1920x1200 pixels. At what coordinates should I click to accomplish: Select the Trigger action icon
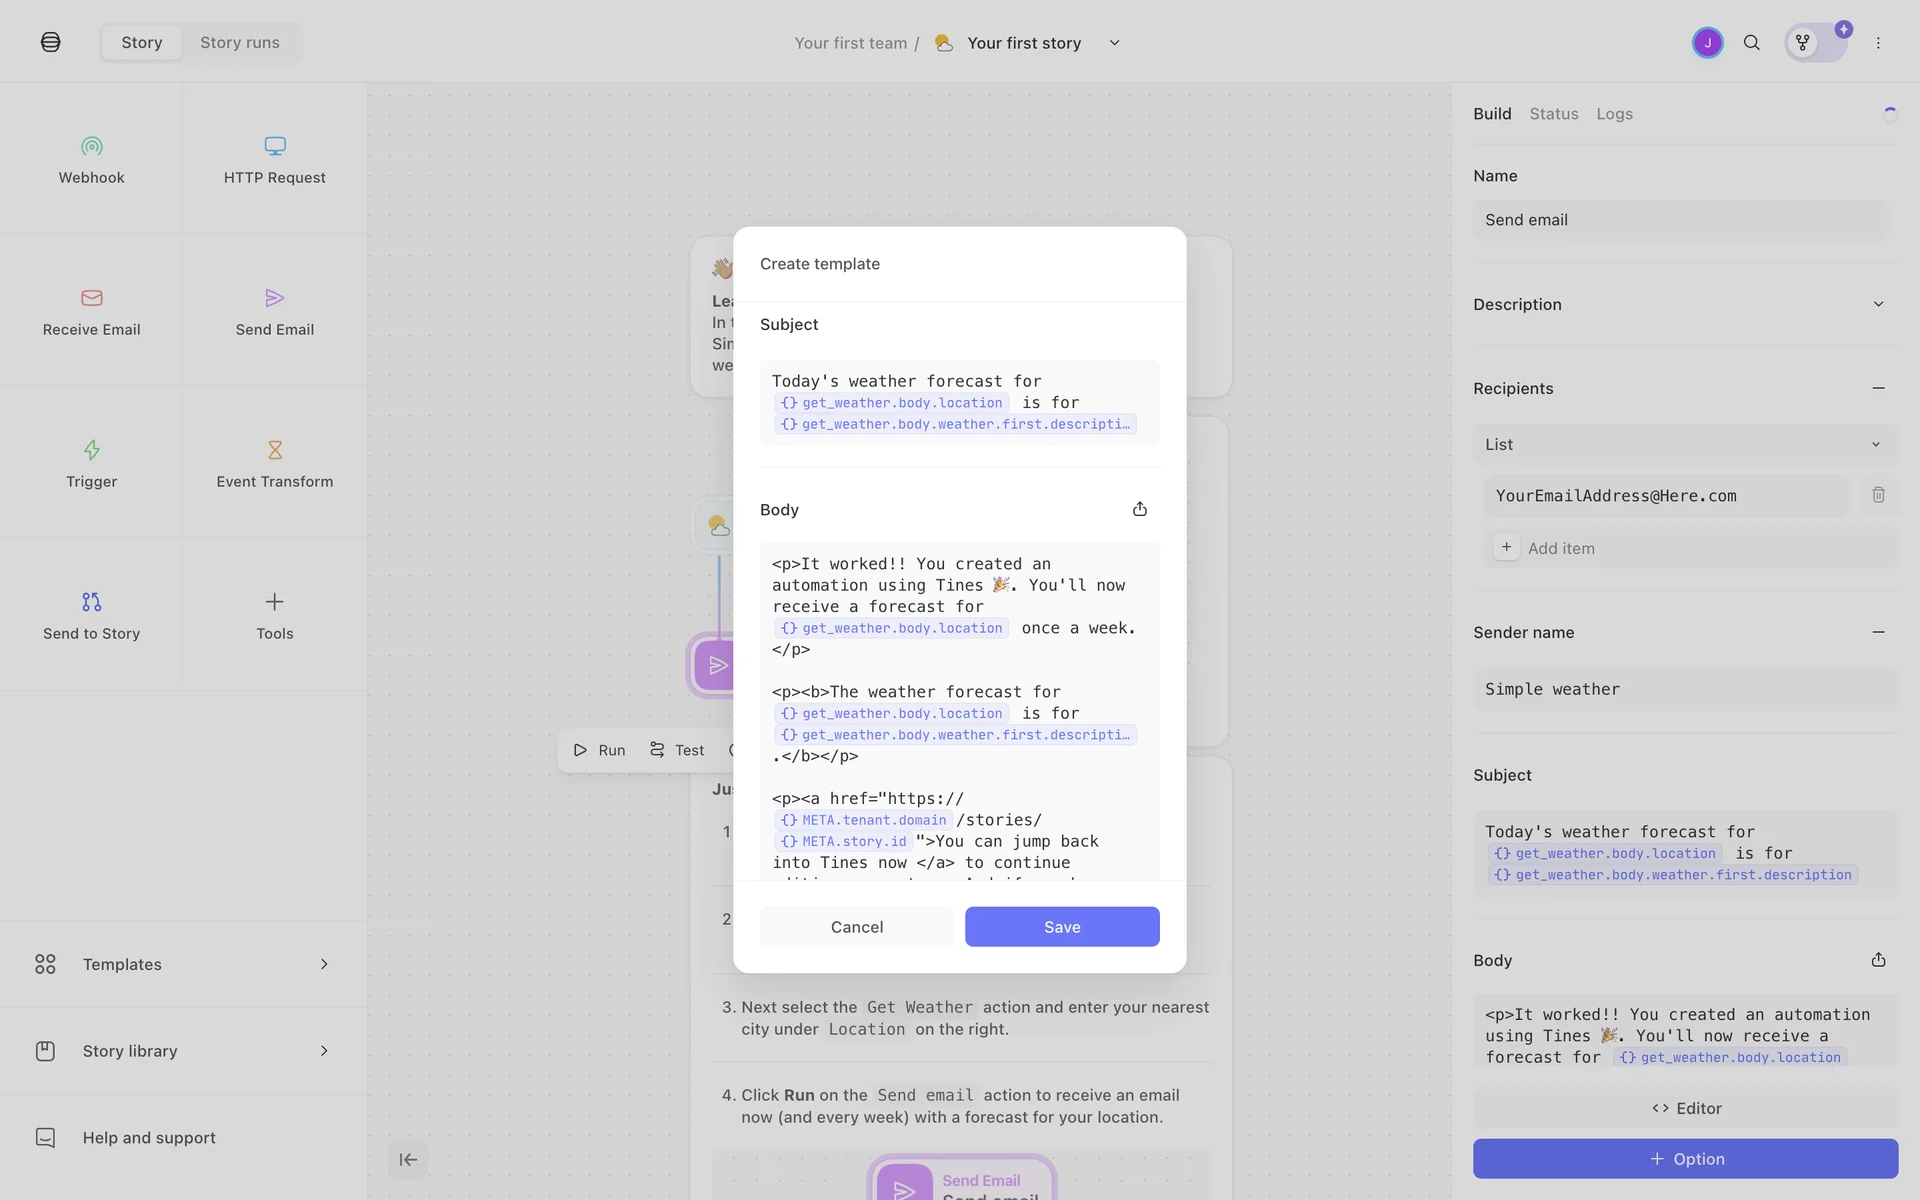[91, 450]
